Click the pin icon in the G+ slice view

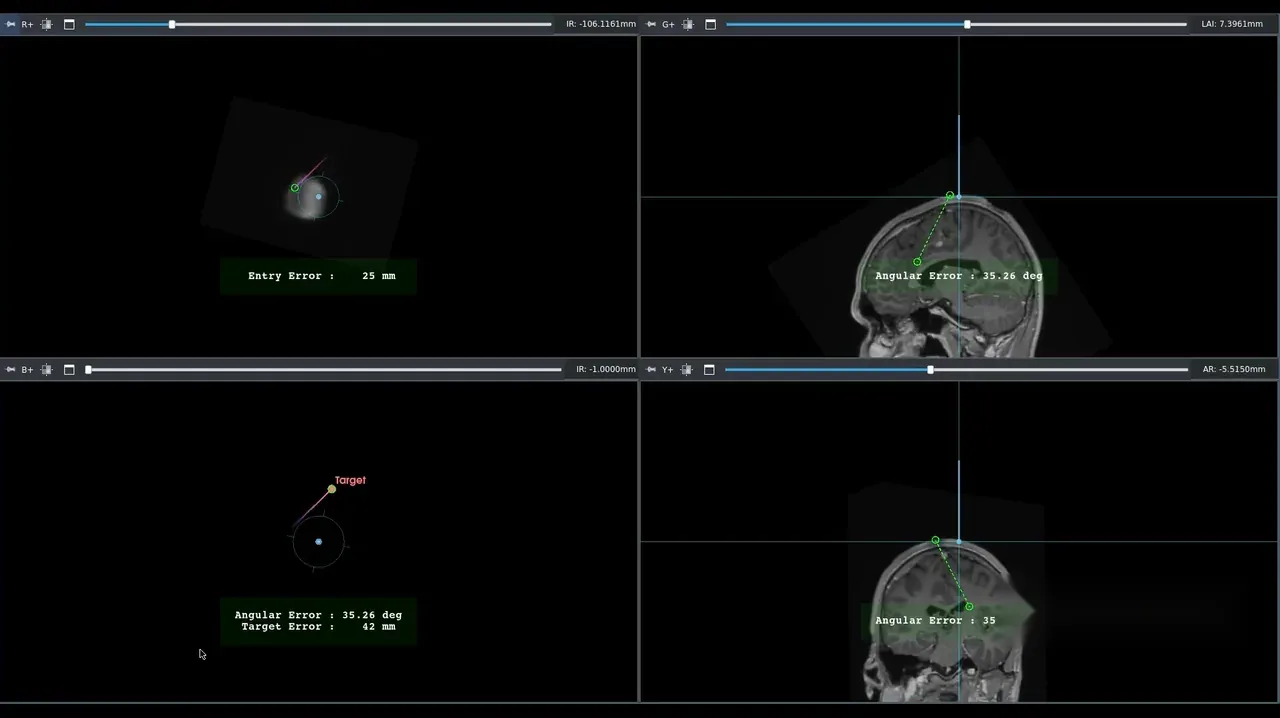tap(651, 24)
